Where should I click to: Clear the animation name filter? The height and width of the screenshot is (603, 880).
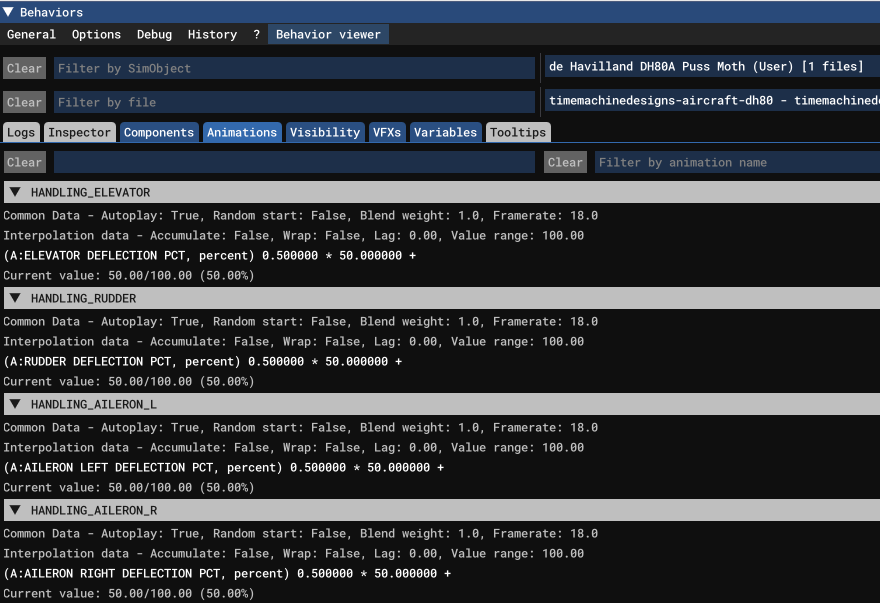point(565,162)
